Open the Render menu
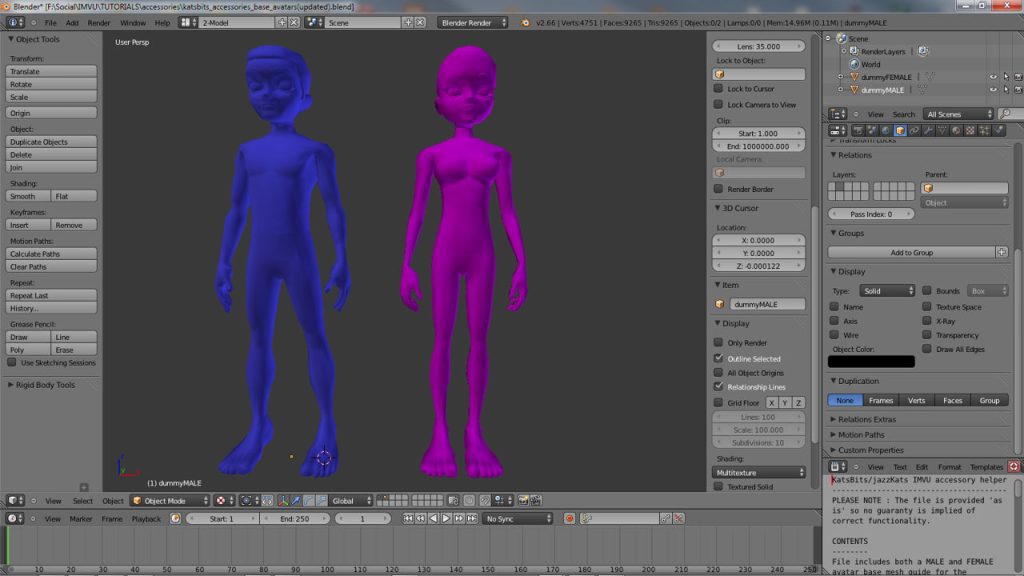 click(x=97, y=20)
